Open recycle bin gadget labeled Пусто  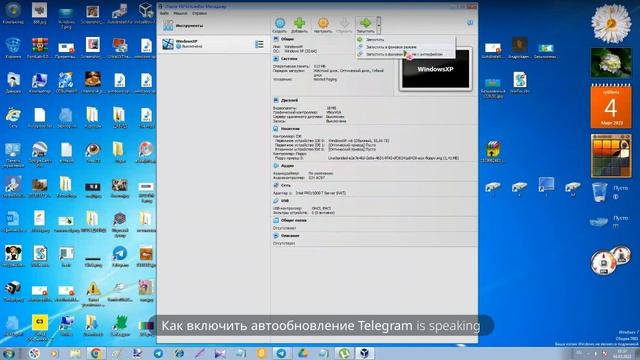coord(600,192)
